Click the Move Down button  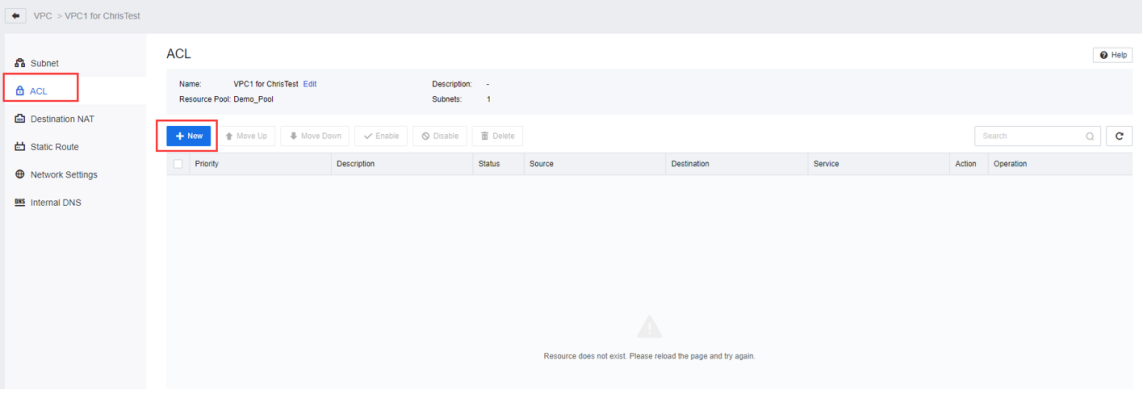[x=315, y=136]
